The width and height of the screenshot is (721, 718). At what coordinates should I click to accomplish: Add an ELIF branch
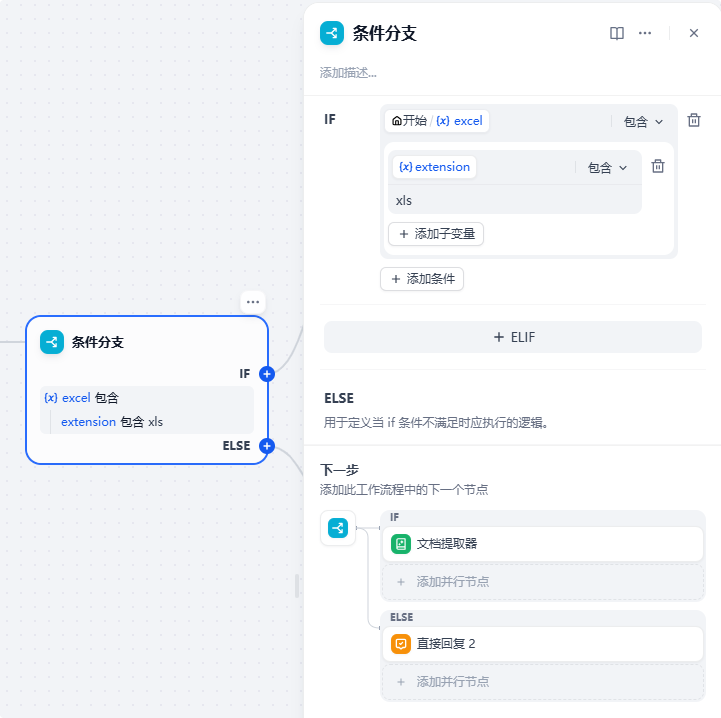coord(513,337)
